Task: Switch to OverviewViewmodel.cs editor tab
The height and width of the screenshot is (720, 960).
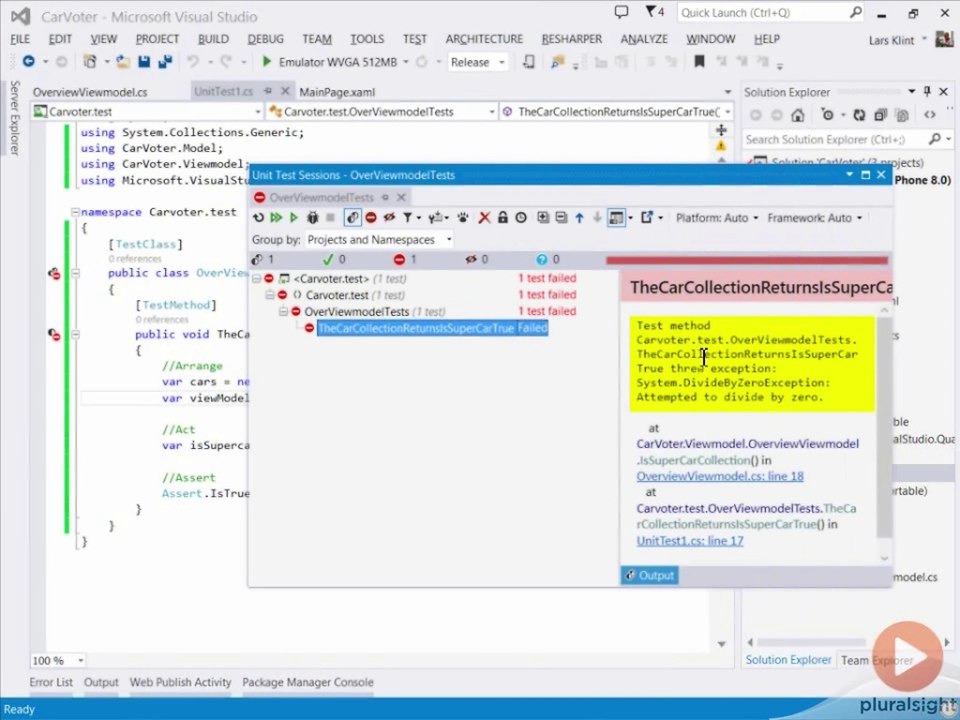Action: coord(90,92)
